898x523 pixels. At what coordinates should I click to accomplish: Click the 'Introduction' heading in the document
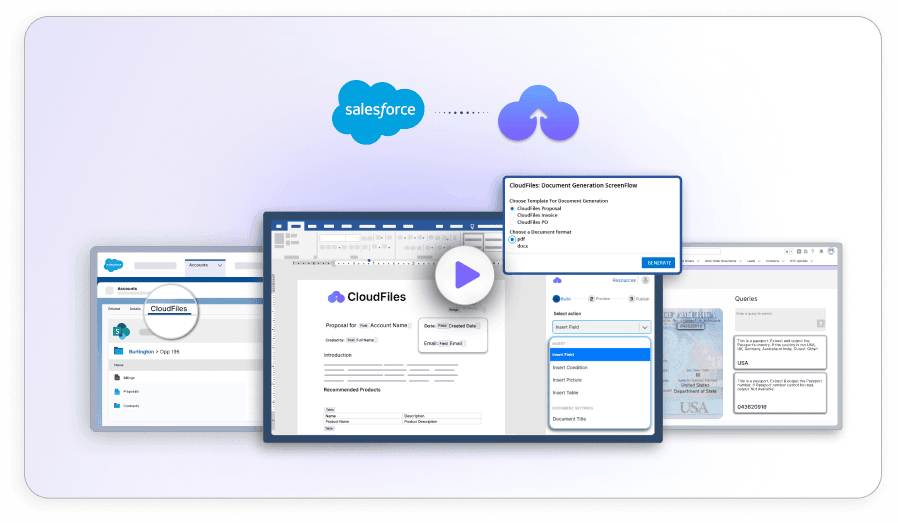pos(338,355)
